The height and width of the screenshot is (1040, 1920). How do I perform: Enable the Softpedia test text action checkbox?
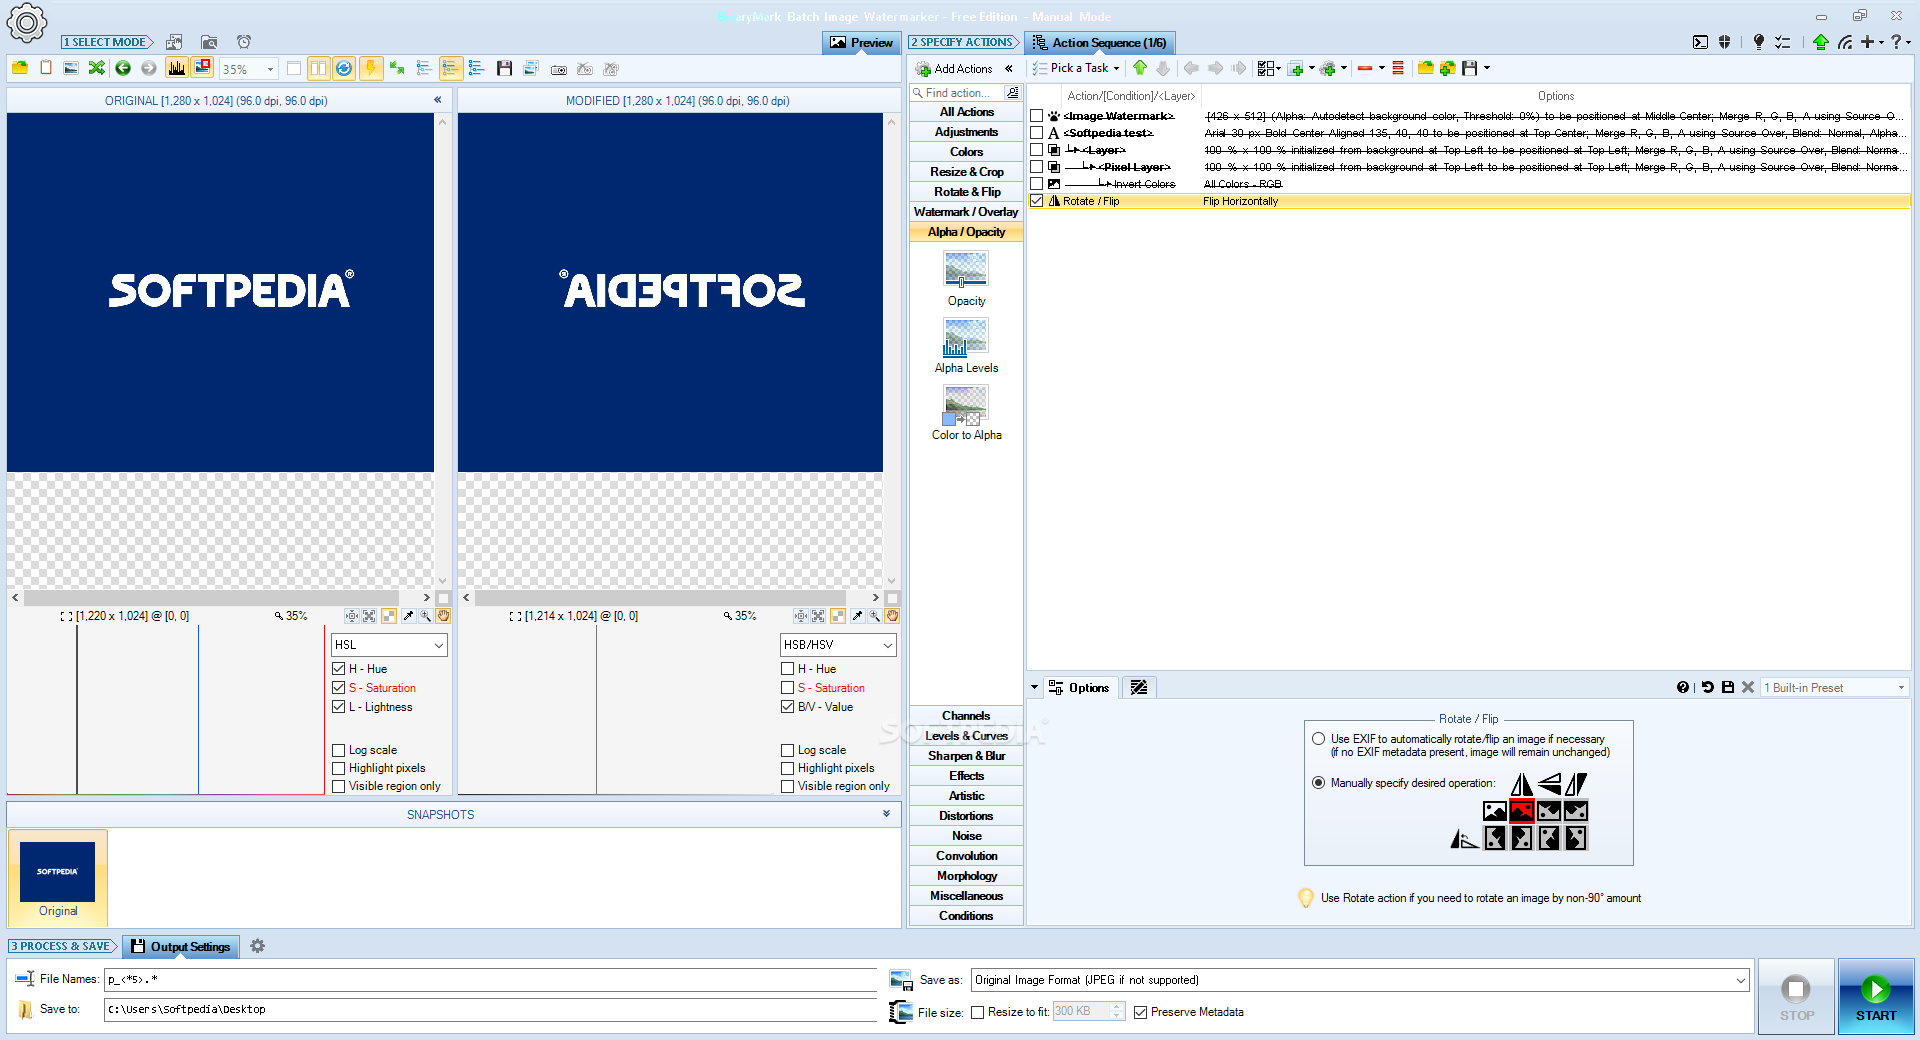pos(1037,133)
